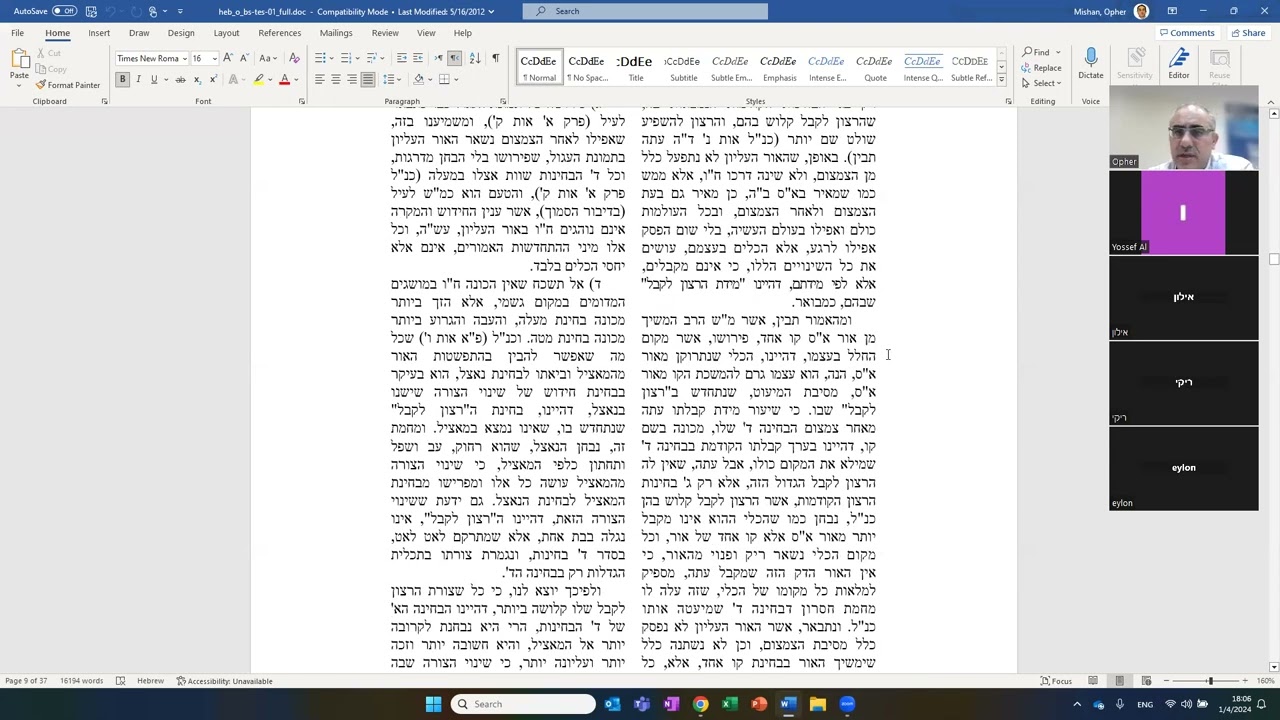Screen dimensions: 1280x720
Task: Align text to center
Action: tap(336, 80)
